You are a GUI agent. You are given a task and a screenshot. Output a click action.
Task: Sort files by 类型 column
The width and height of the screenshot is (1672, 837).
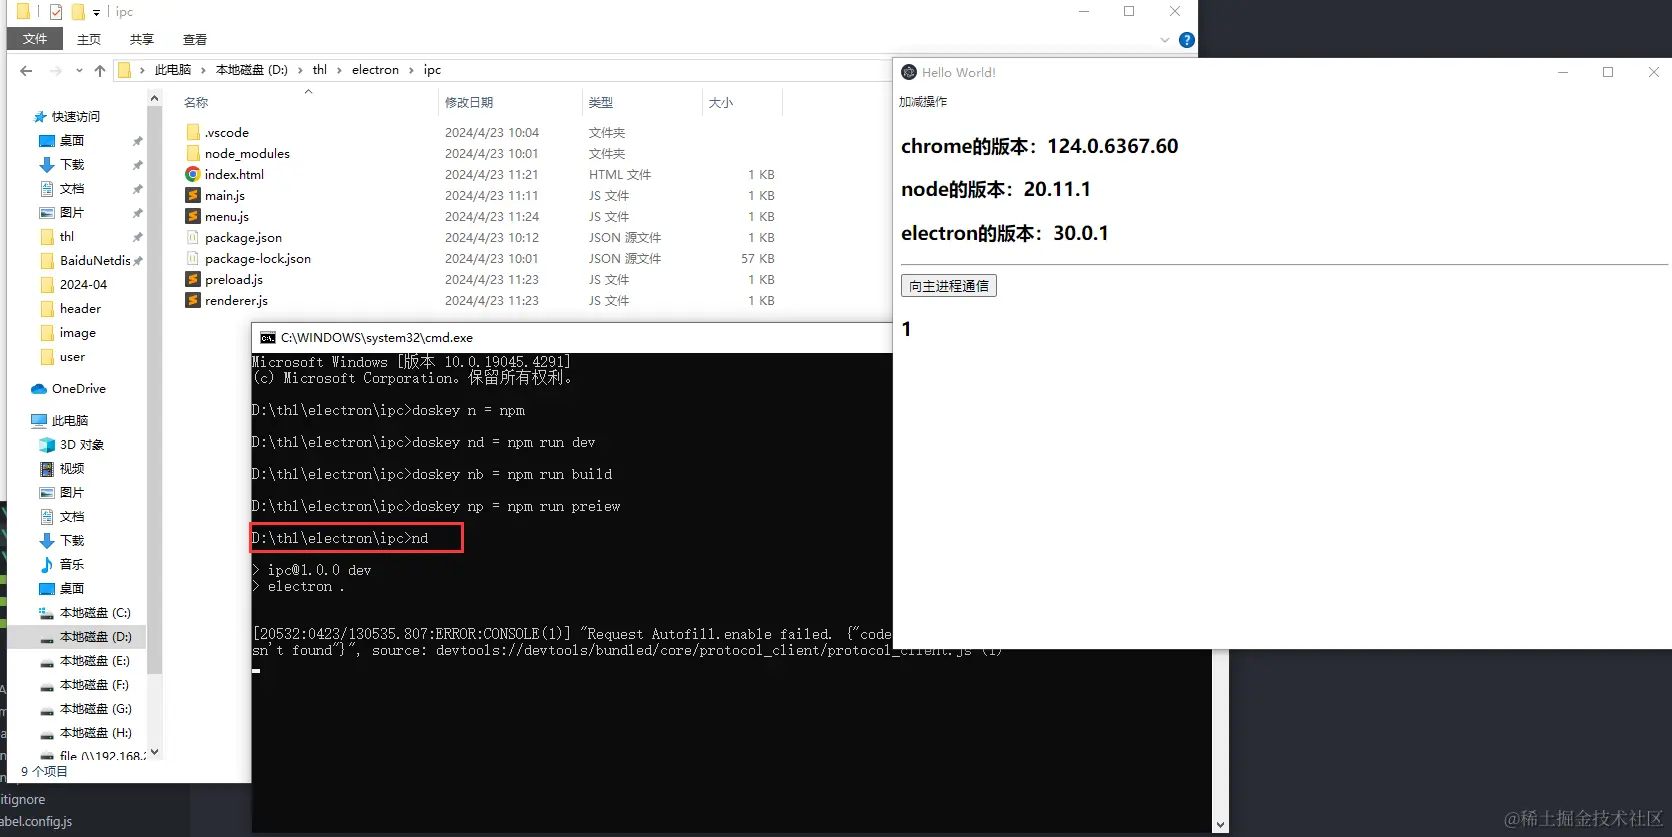[x=601, y=102]
